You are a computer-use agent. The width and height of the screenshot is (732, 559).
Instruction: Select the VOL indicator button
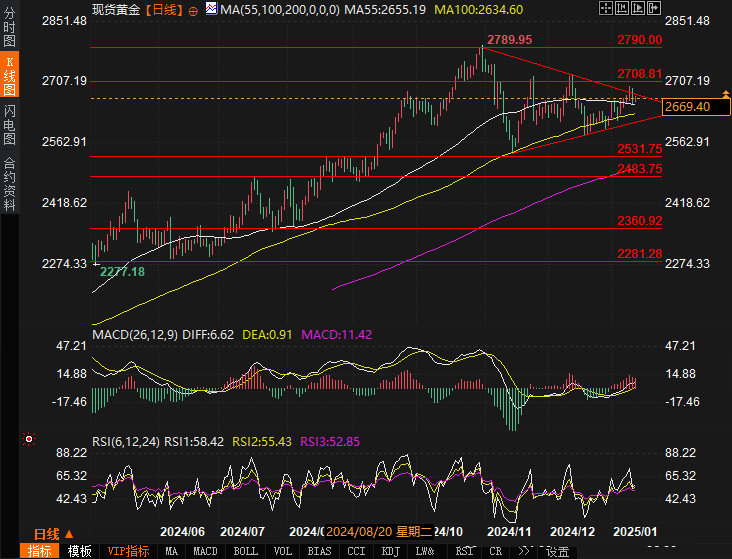tap(283, 551)
